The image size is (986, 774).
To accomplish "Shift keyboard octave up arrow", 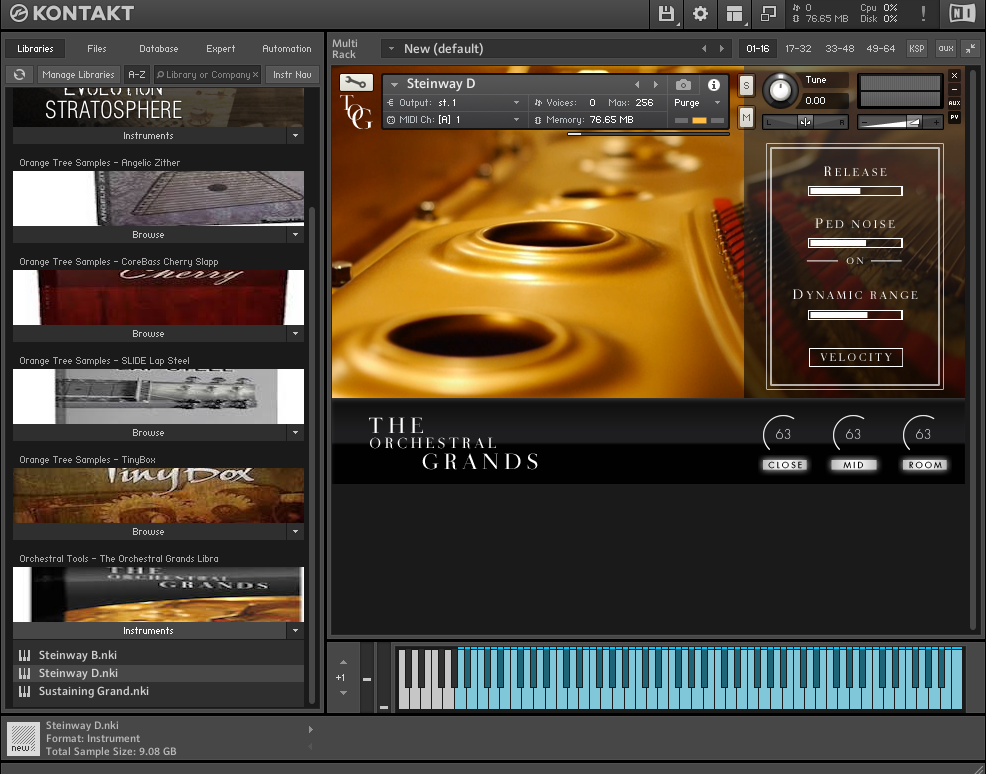I will click(x=343, y=662).
